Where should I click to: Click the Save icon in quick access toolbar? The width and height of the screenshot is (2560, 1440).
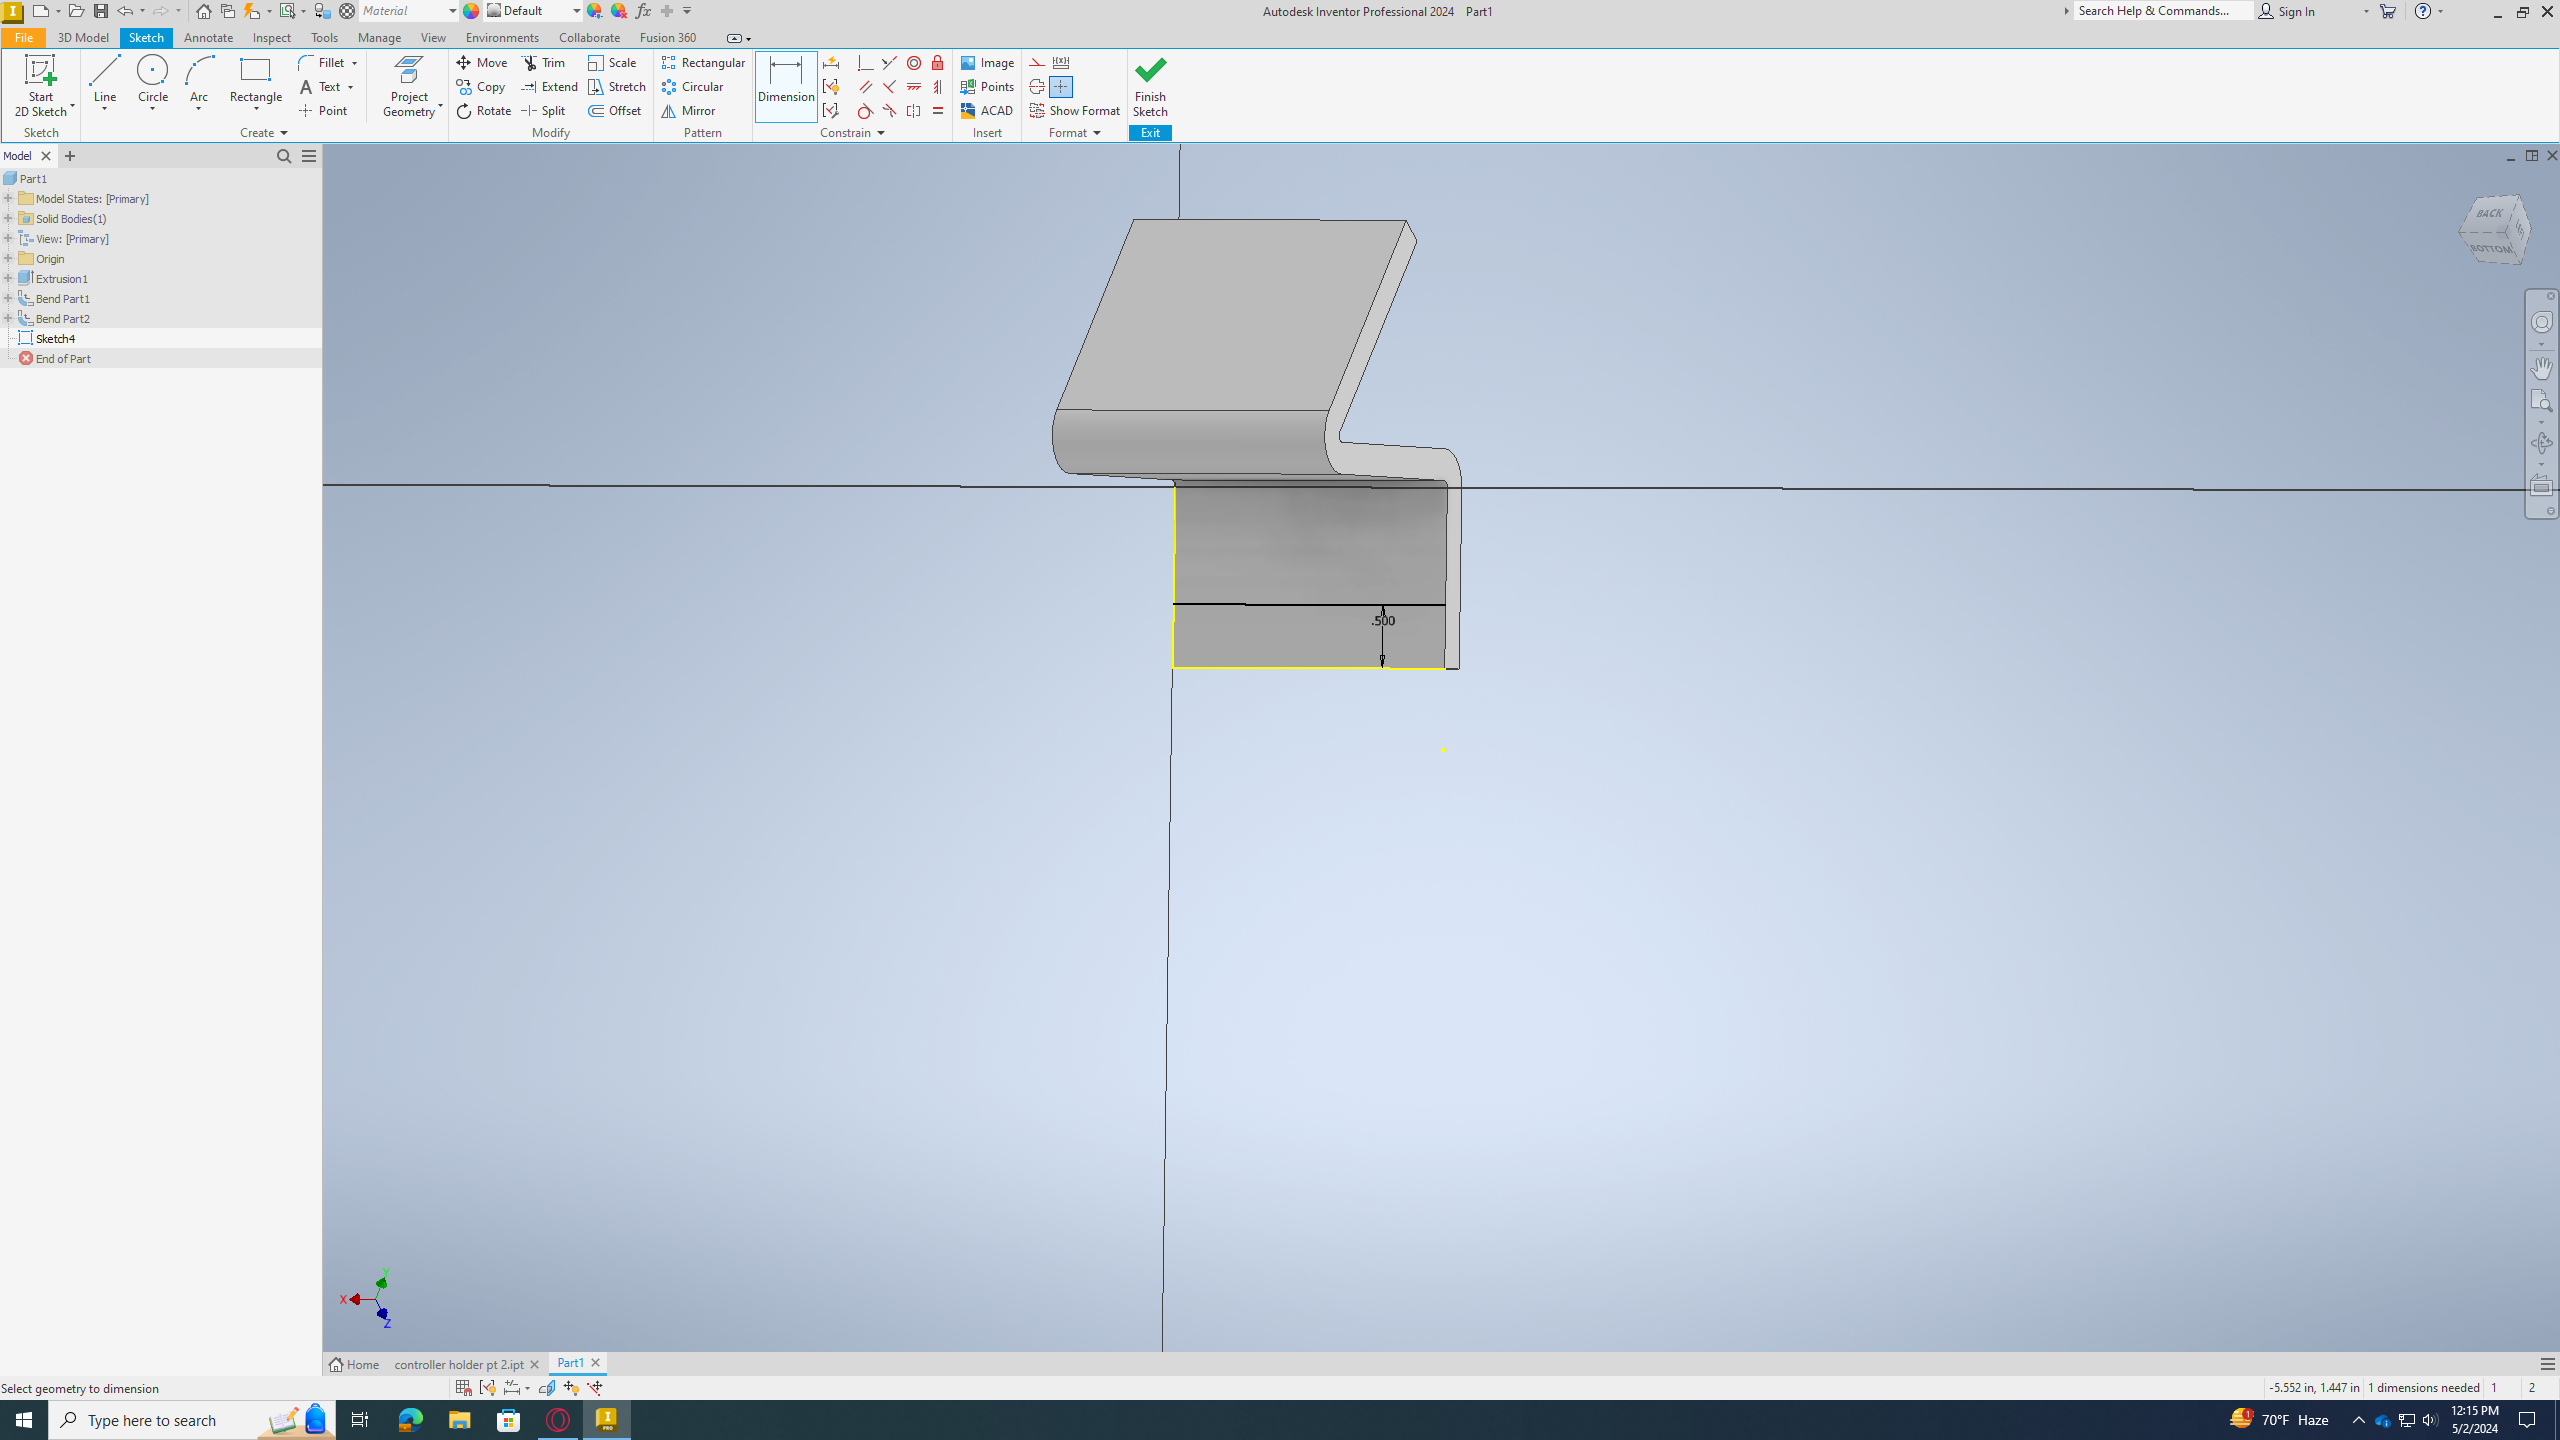pos(101,11)
